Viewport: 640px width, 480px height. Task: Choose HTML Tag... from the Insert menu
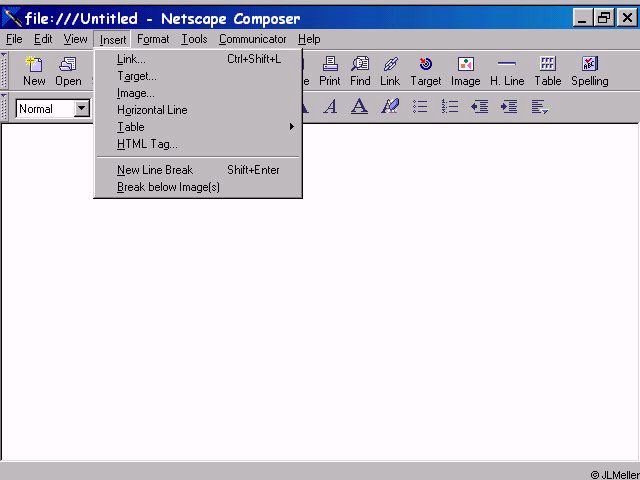click(198, 144)
